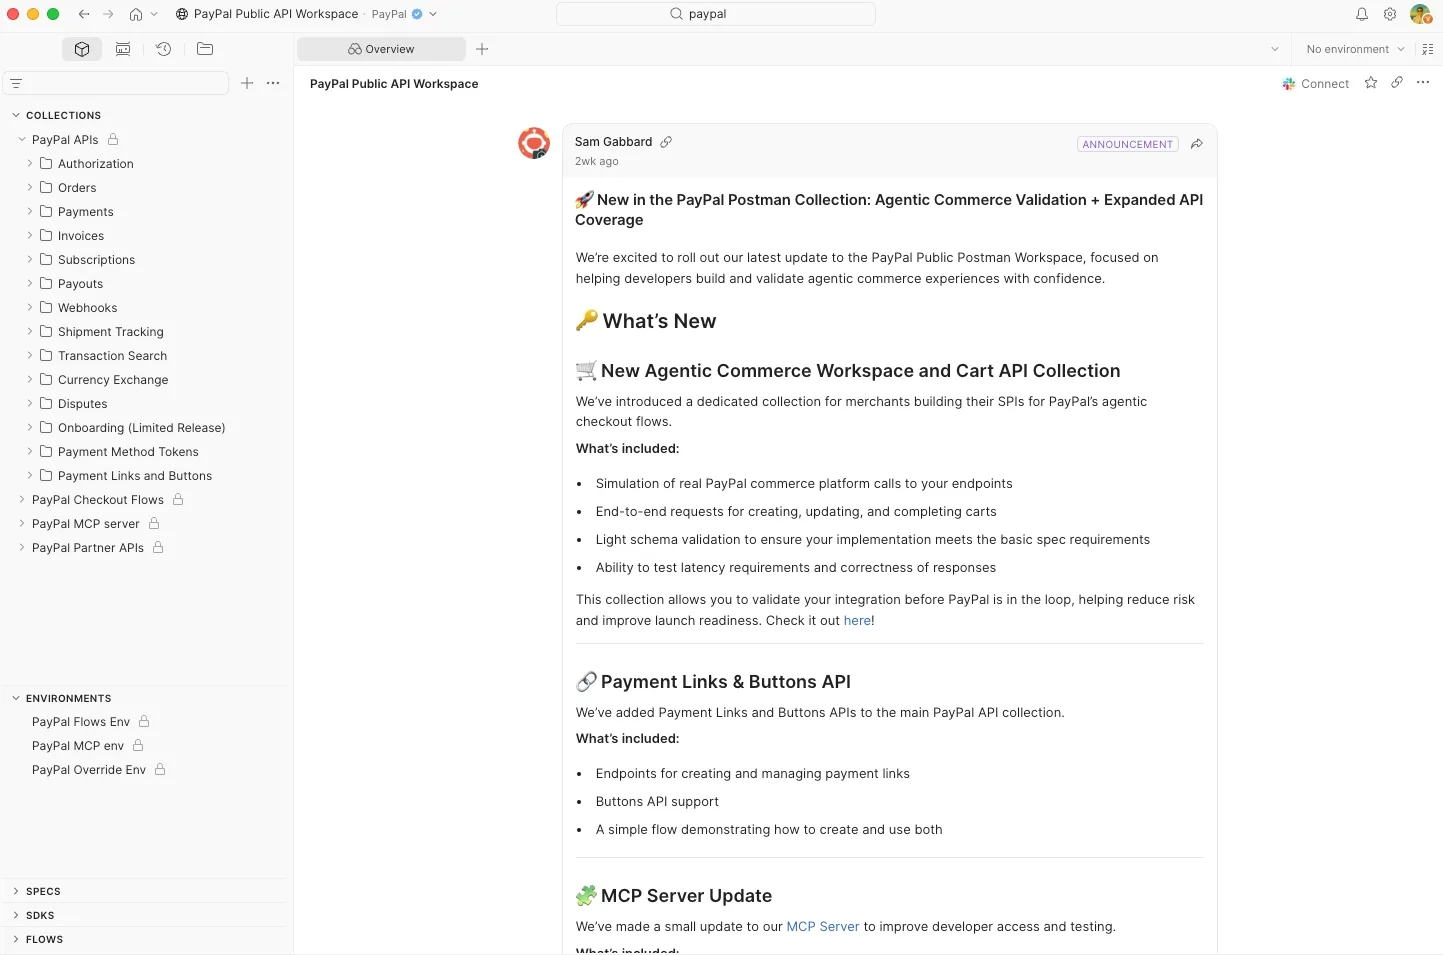Viewport: 1443px width, 955px height.
Task: Collapse the PayPal APIs collection
Action: point(22,139)
